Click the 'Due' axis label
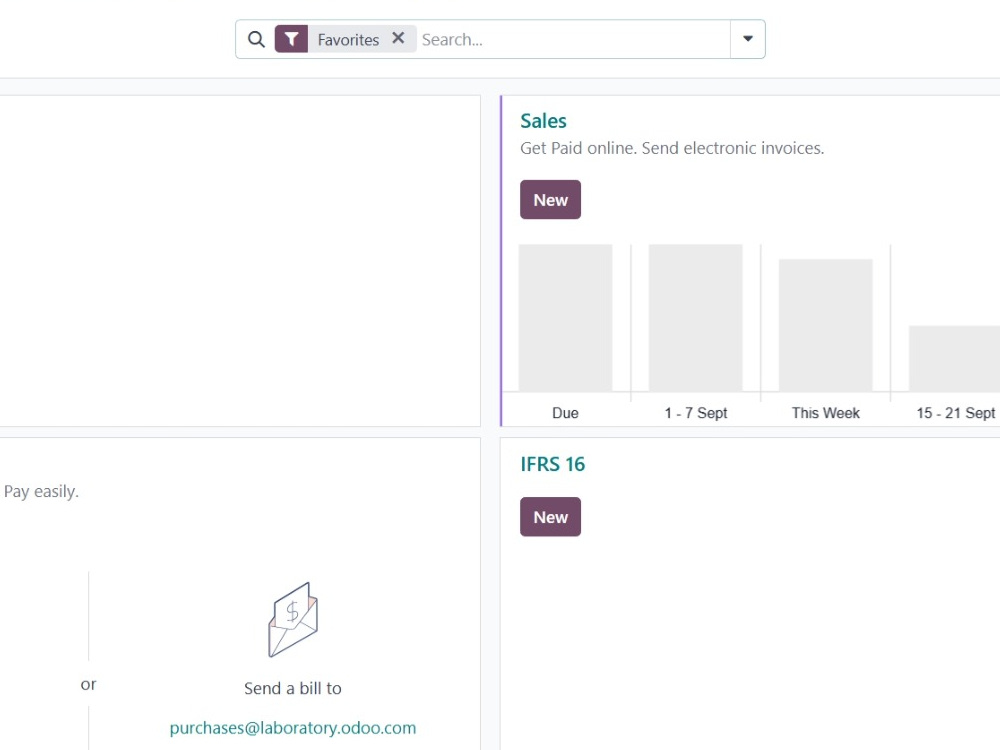The width and height of the screenshot is (1000, 750). [x=565, y=413]
